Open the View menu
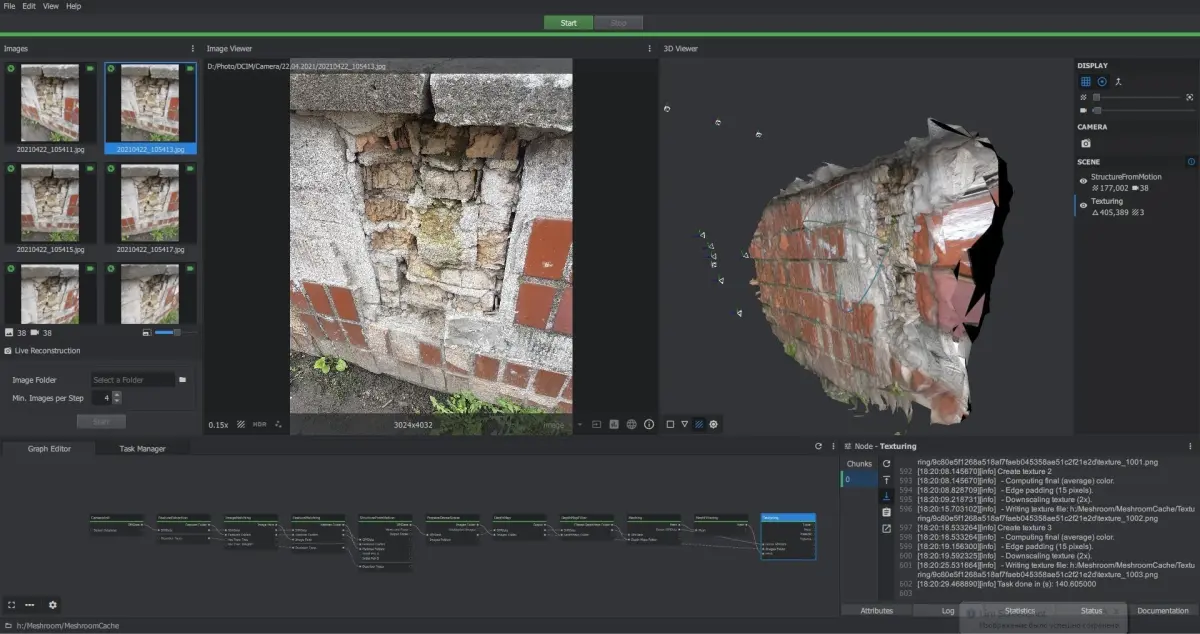1200x634 pixels. 51,6
